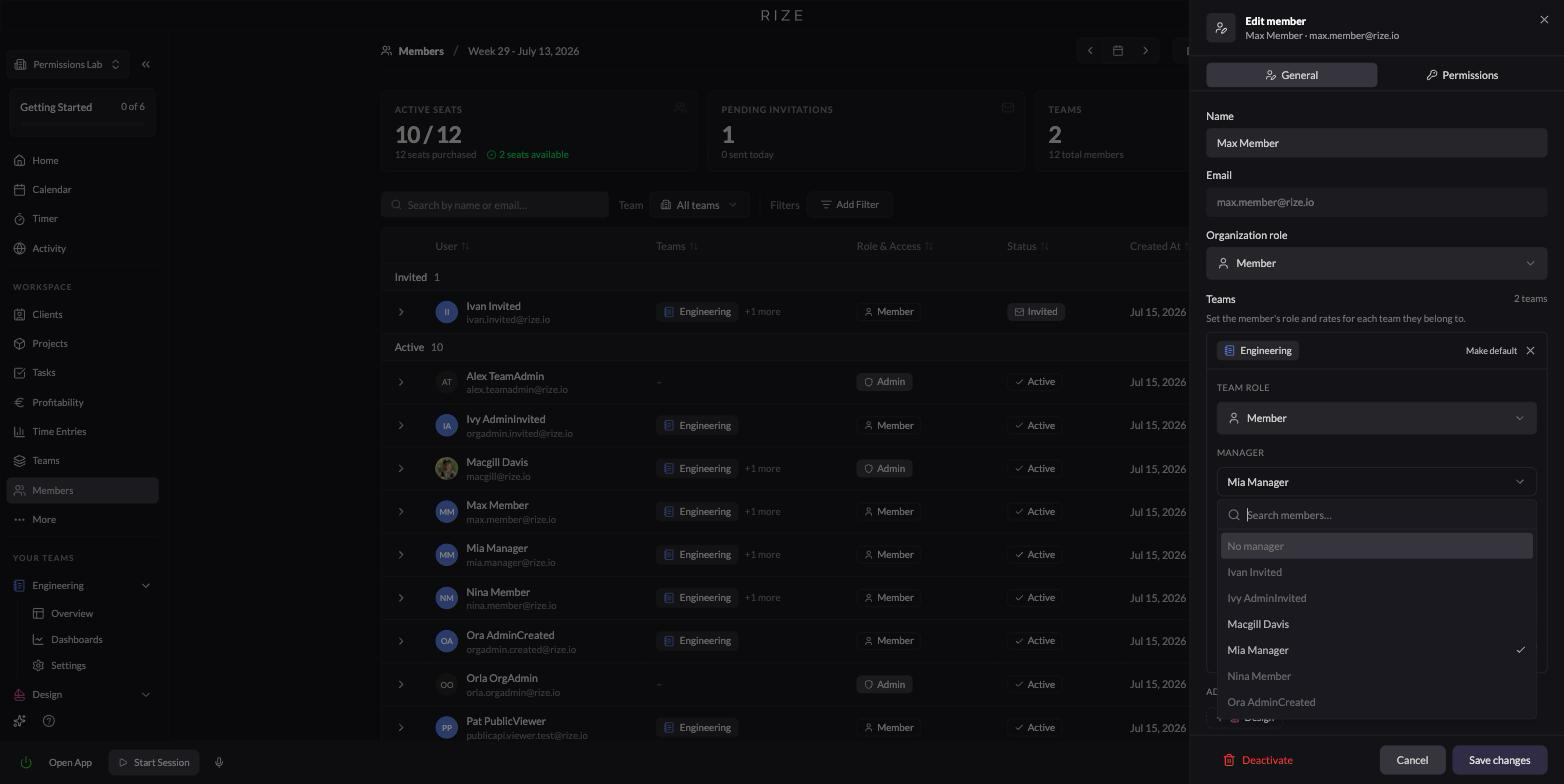Click Make default for Engineering
1564x784 pixels.
[x=1491, y=351]
